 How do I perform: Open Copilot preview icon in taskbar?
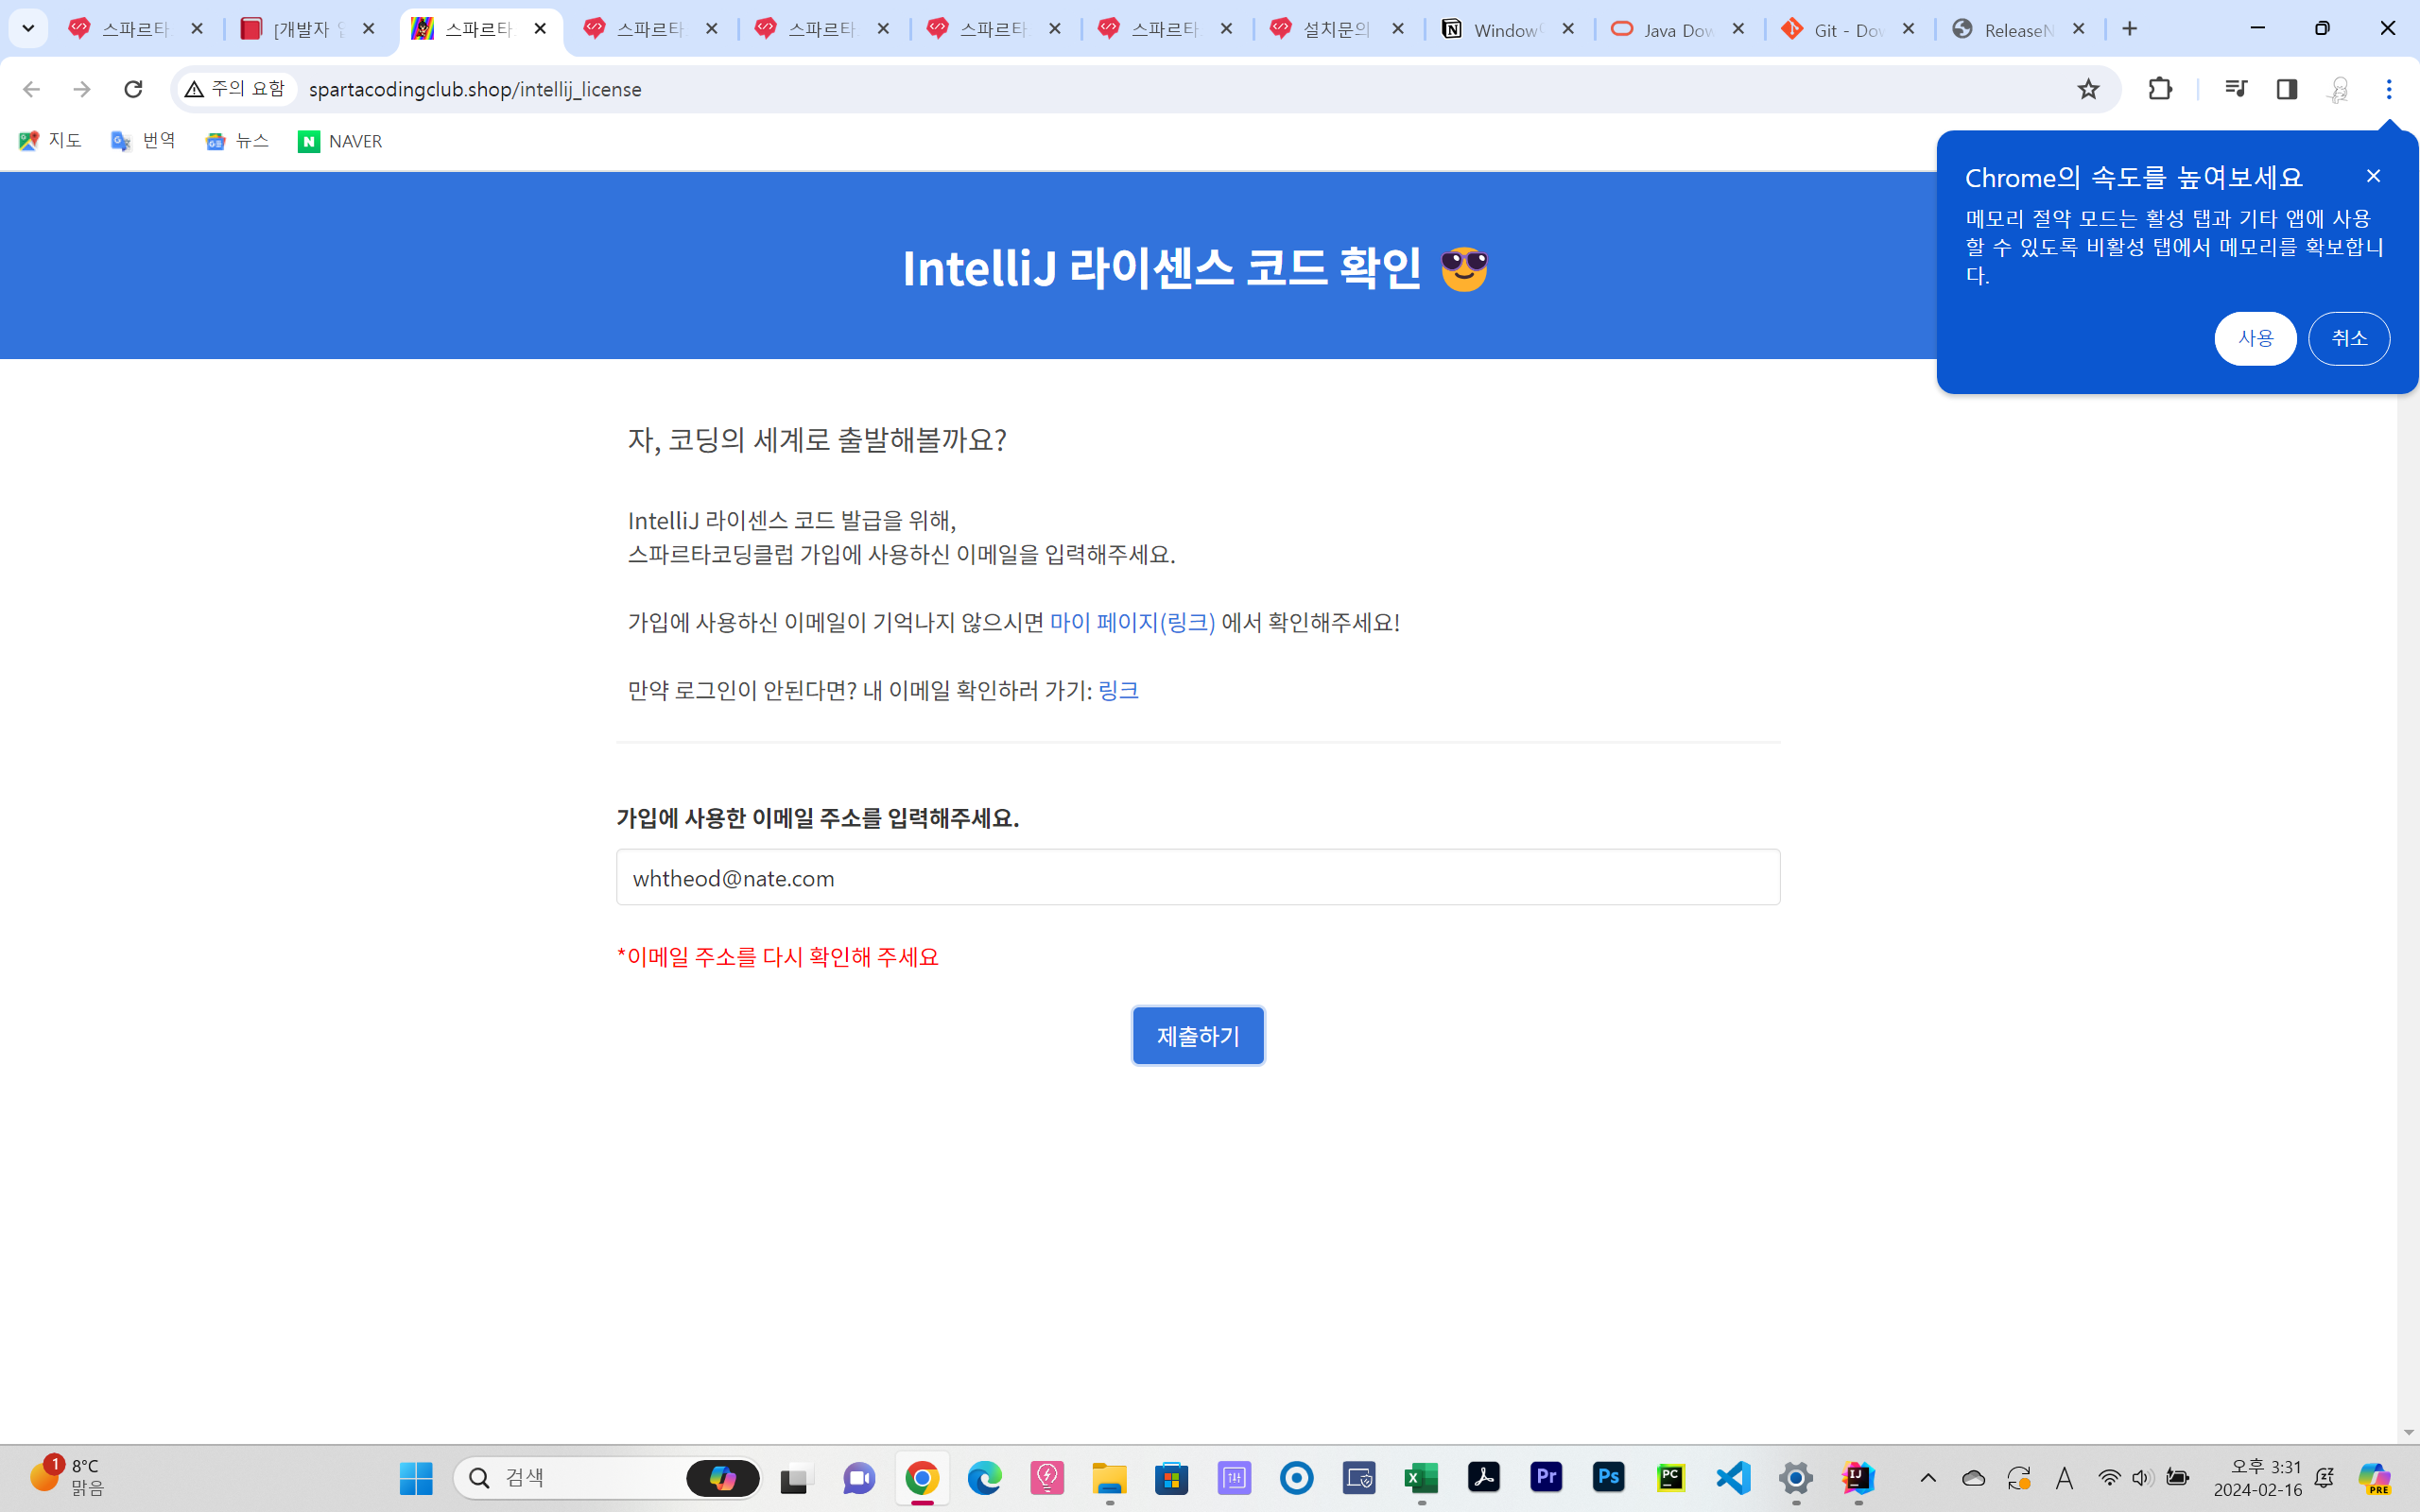tap(2375, 1477)
